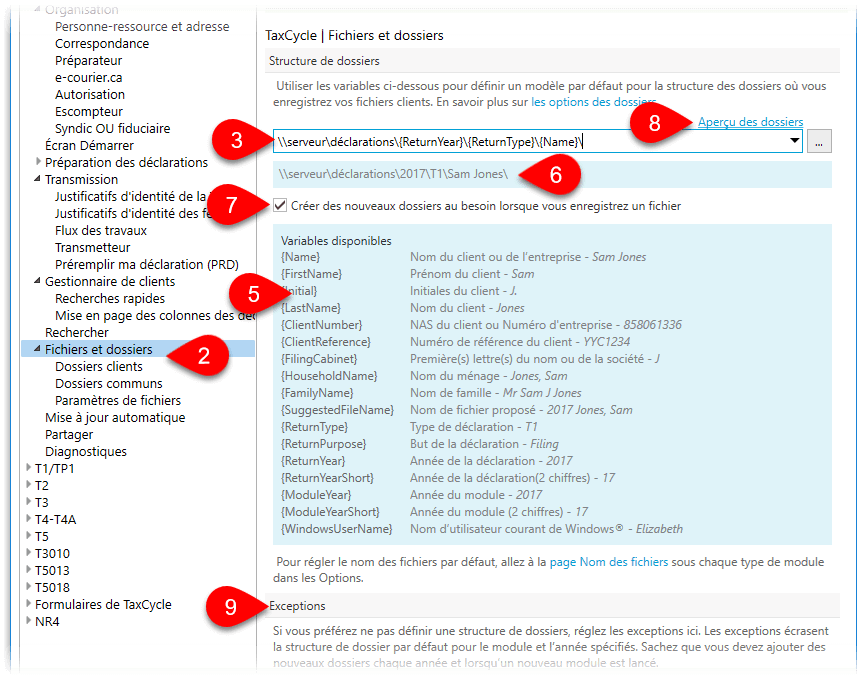Select Personne-ressource et adresse

(x=142, y=26)
